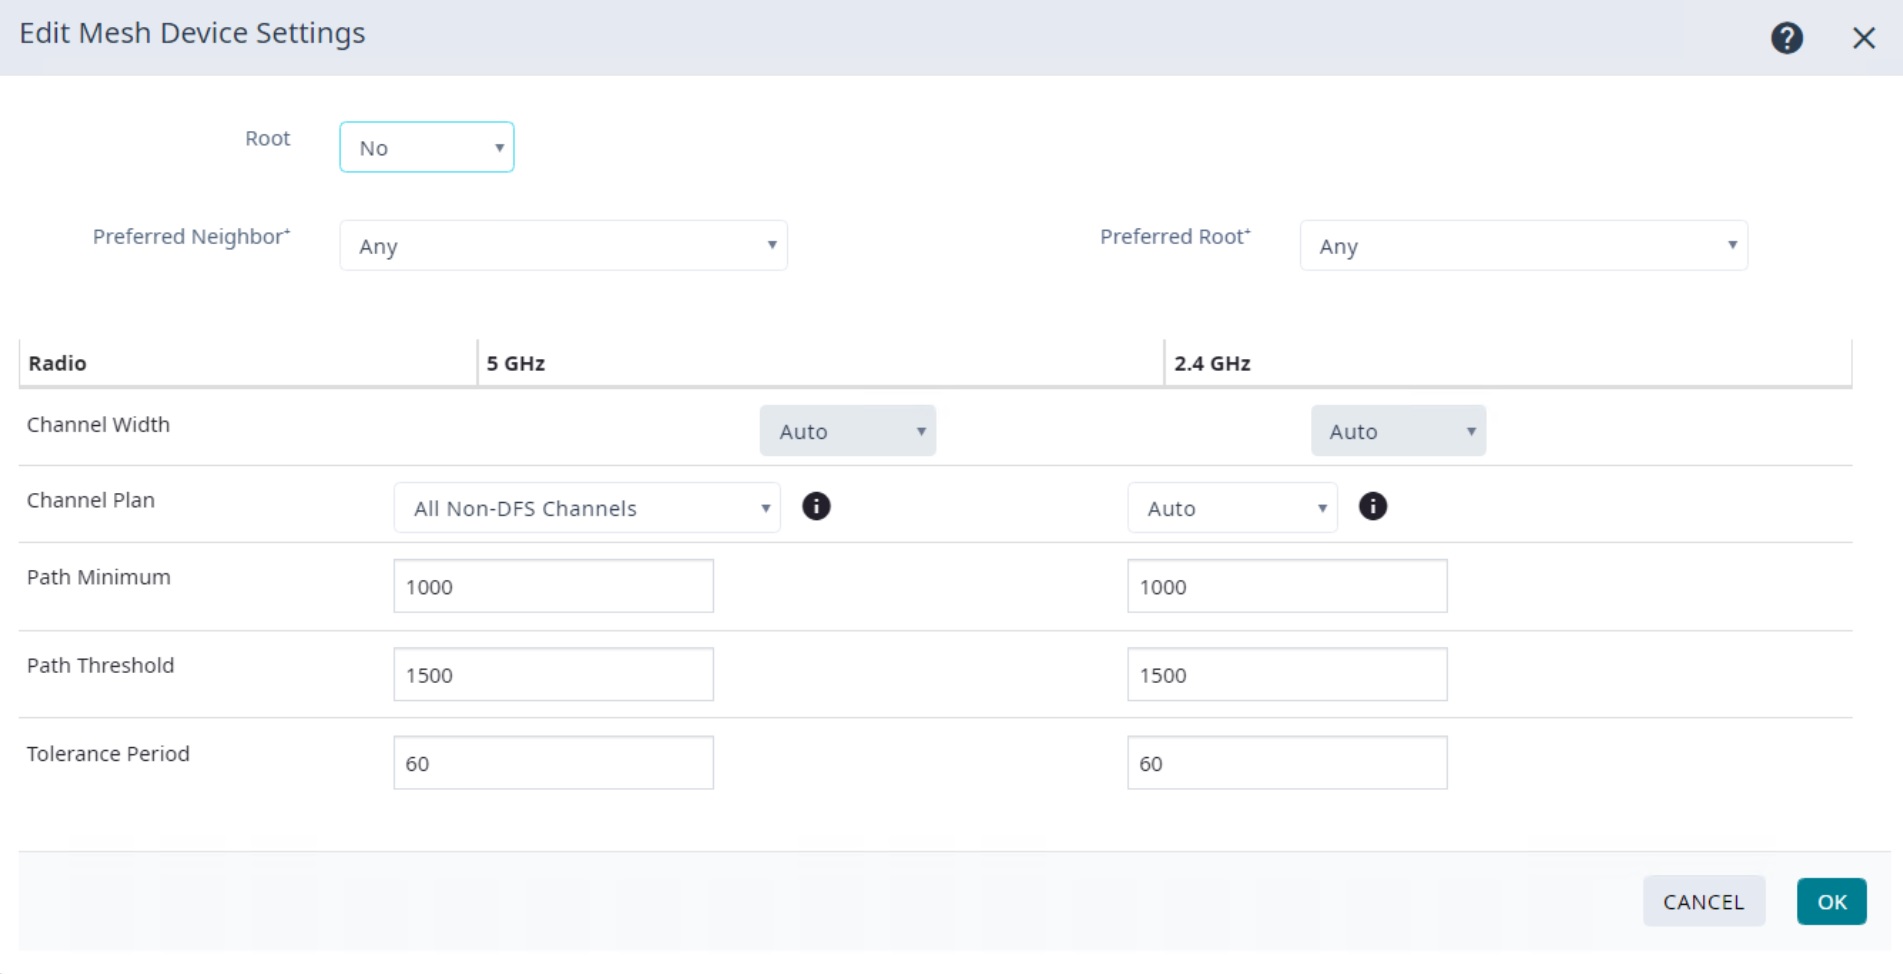Image resolution: width=1903 pixels, height=974 pixels.
Task: Click the info icon beside 5 GHz Channel Plan
Action: pyautogui.click(x=817, y=507)
